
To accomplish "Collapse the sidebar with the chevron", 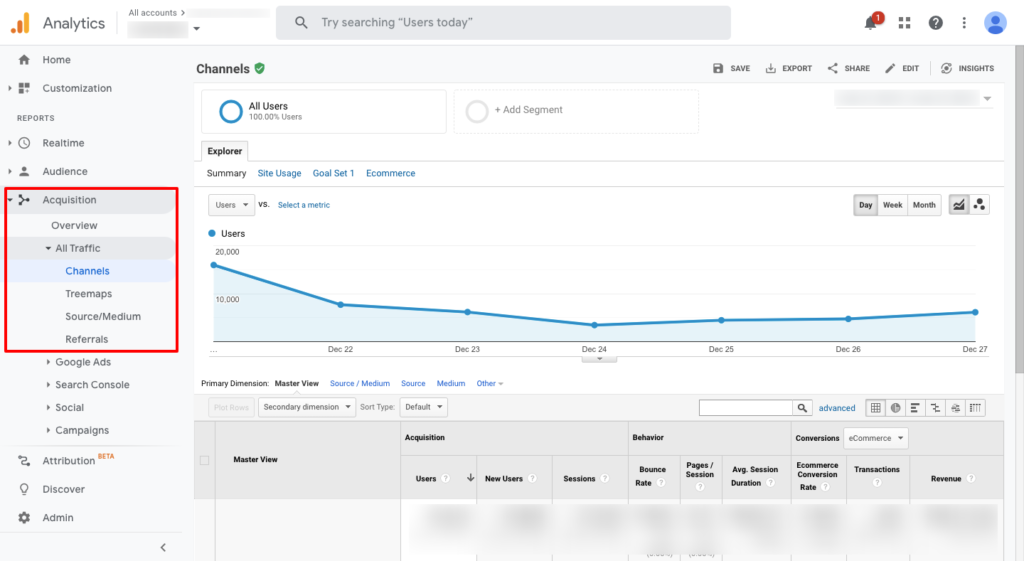I will (x=163, y=547).
